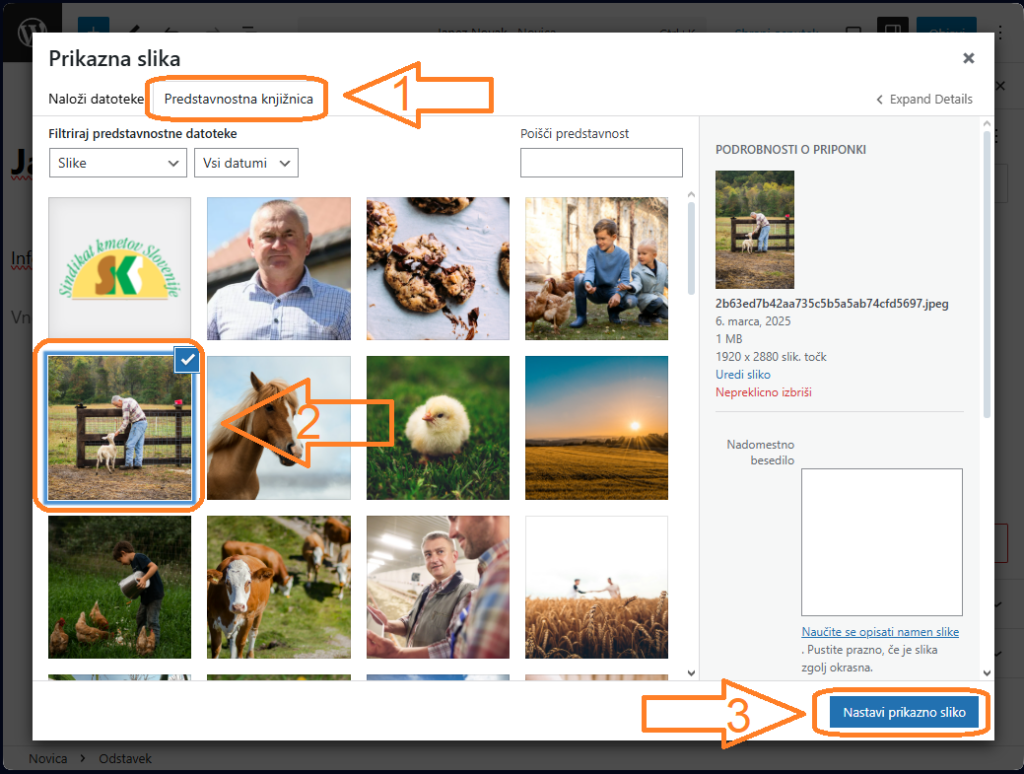1024x774 pixels.
Task: Select the yellow chick thumbnail
Action: (437, 427)
